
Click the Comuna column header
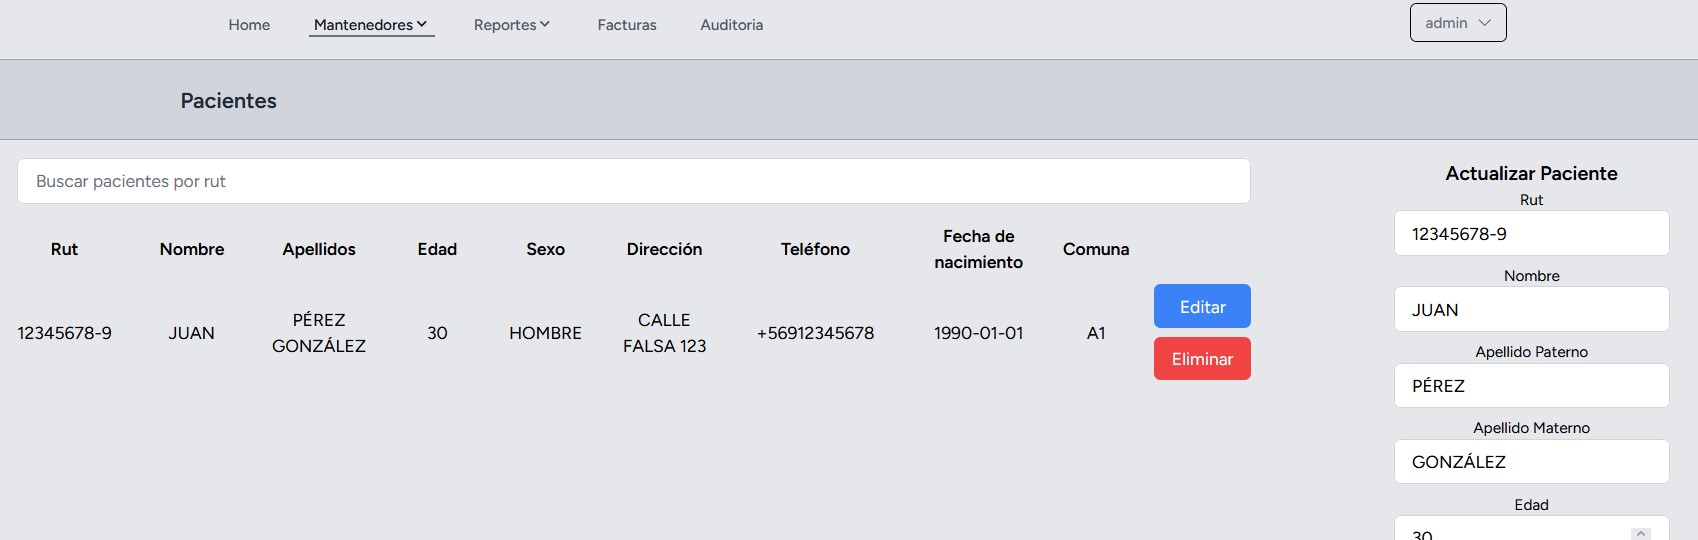1096,249
